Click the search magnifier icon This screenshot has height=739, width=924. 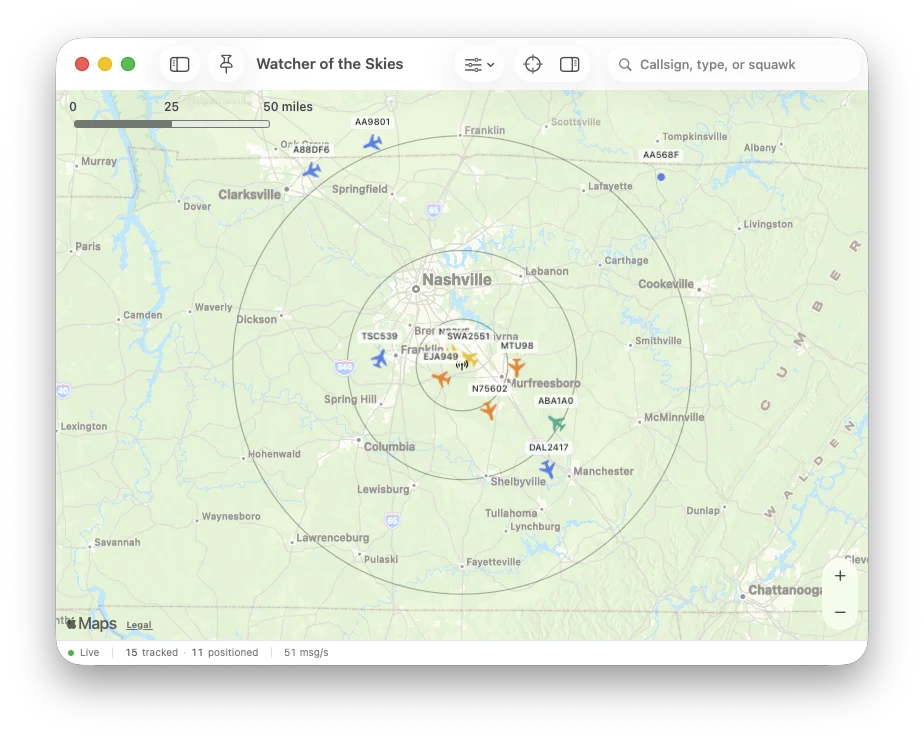(x=625, y=65)
